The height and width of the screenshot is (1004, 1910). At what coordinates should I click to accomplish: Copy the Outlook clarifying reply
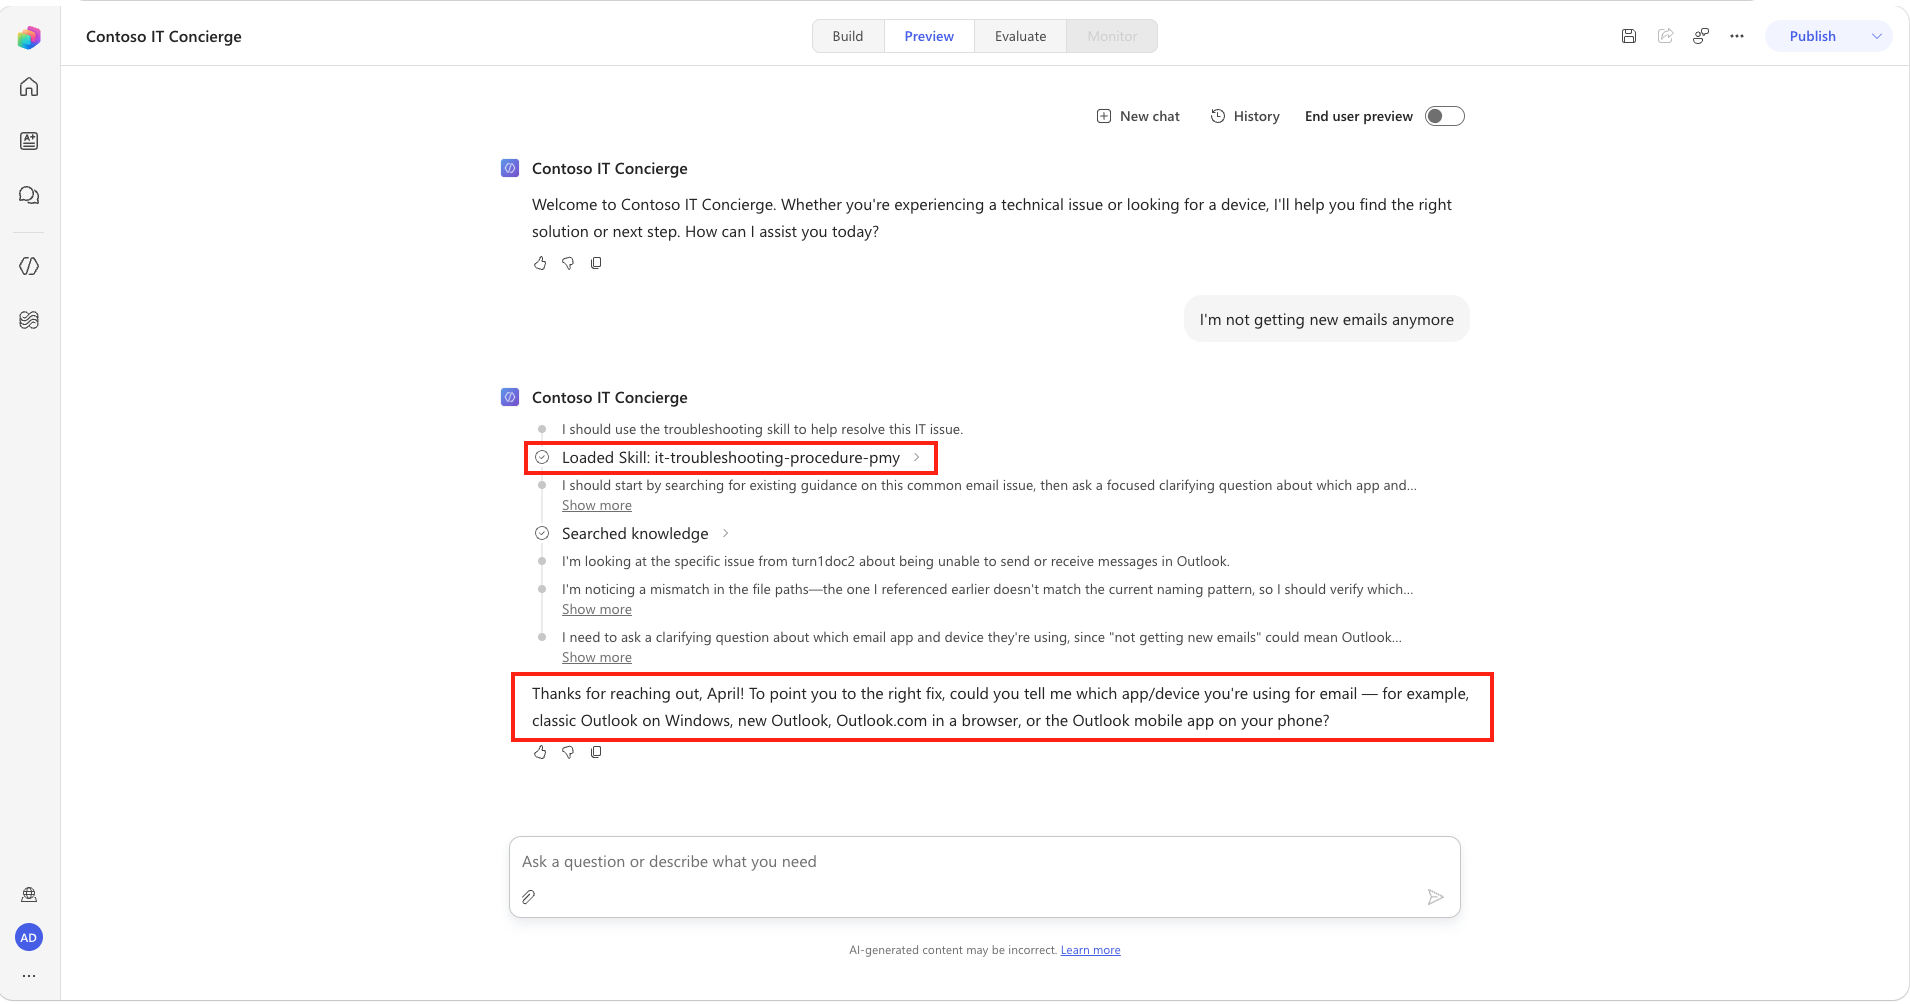coord(596,752)
